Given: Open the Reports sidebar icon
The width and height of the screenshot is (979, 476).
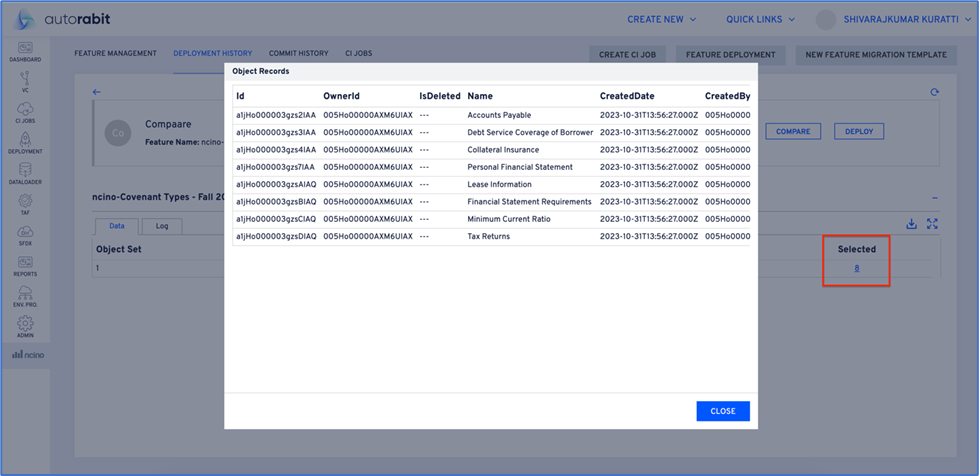Looking at the screenshot, I should coord(25,265).
